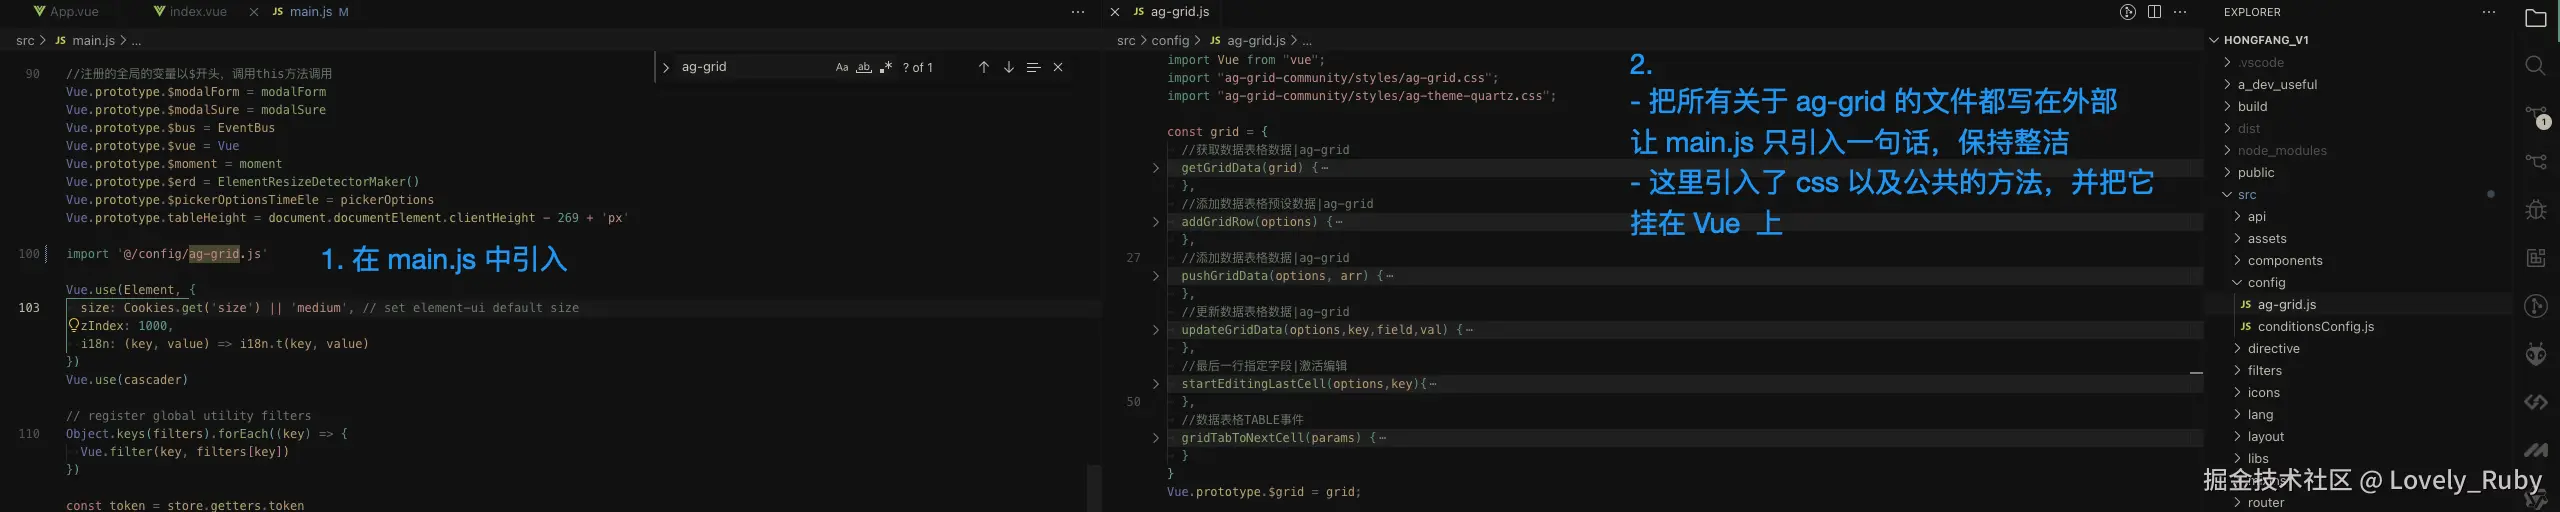Open the Explorer view in activity bar

(x=2535, y=18)
